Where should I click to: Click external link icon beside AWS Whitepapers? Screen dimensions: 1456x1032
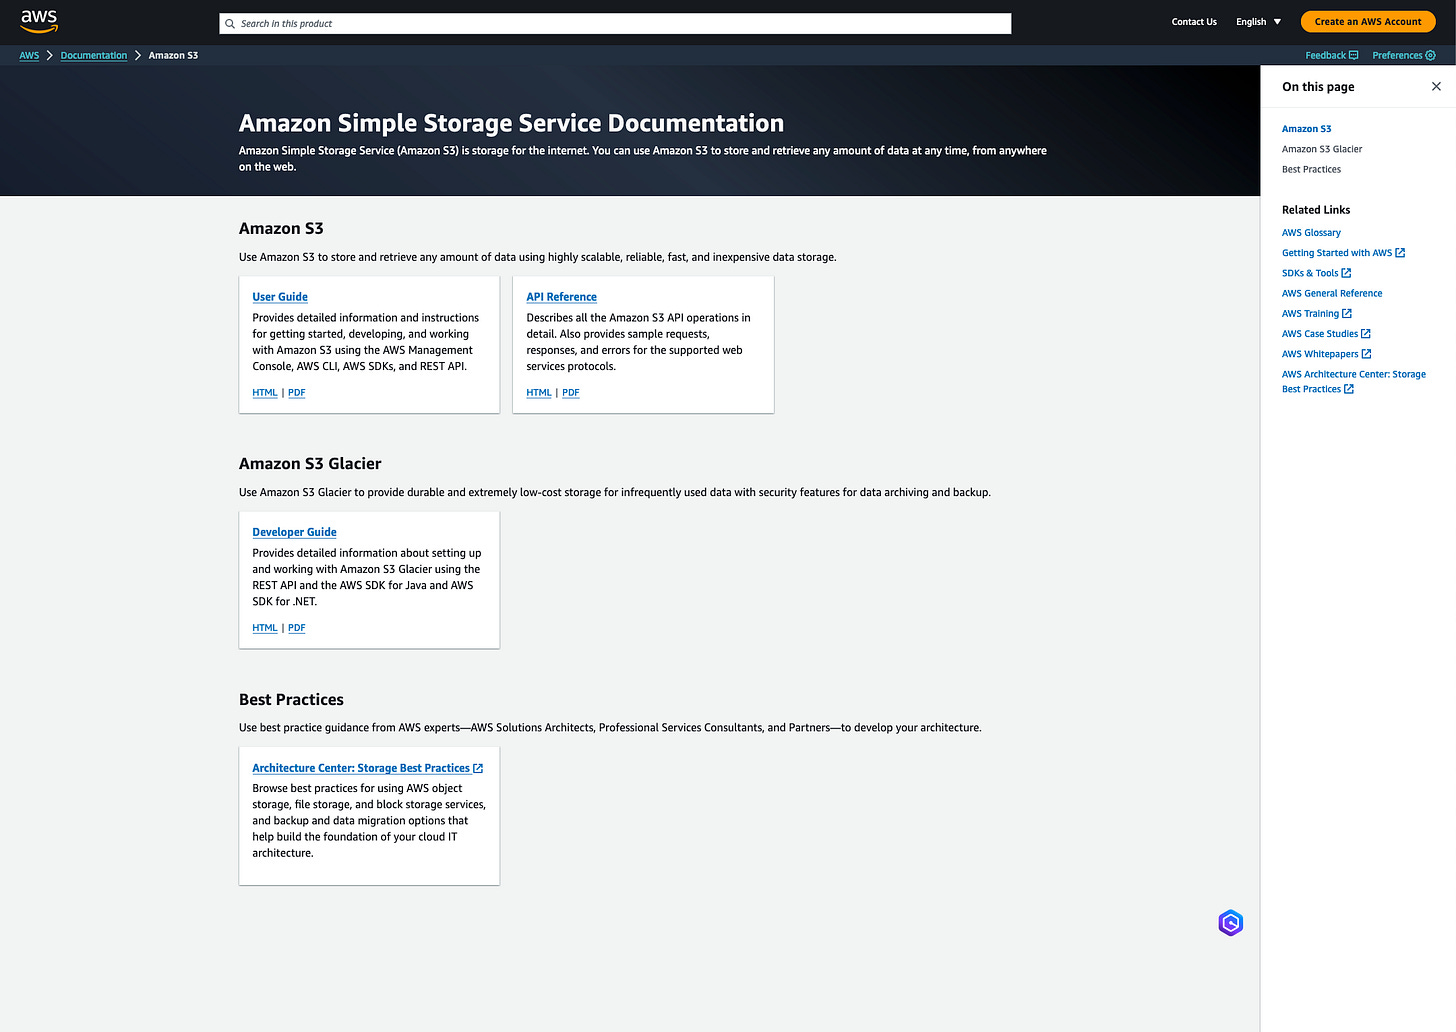tap(1366, 354)
